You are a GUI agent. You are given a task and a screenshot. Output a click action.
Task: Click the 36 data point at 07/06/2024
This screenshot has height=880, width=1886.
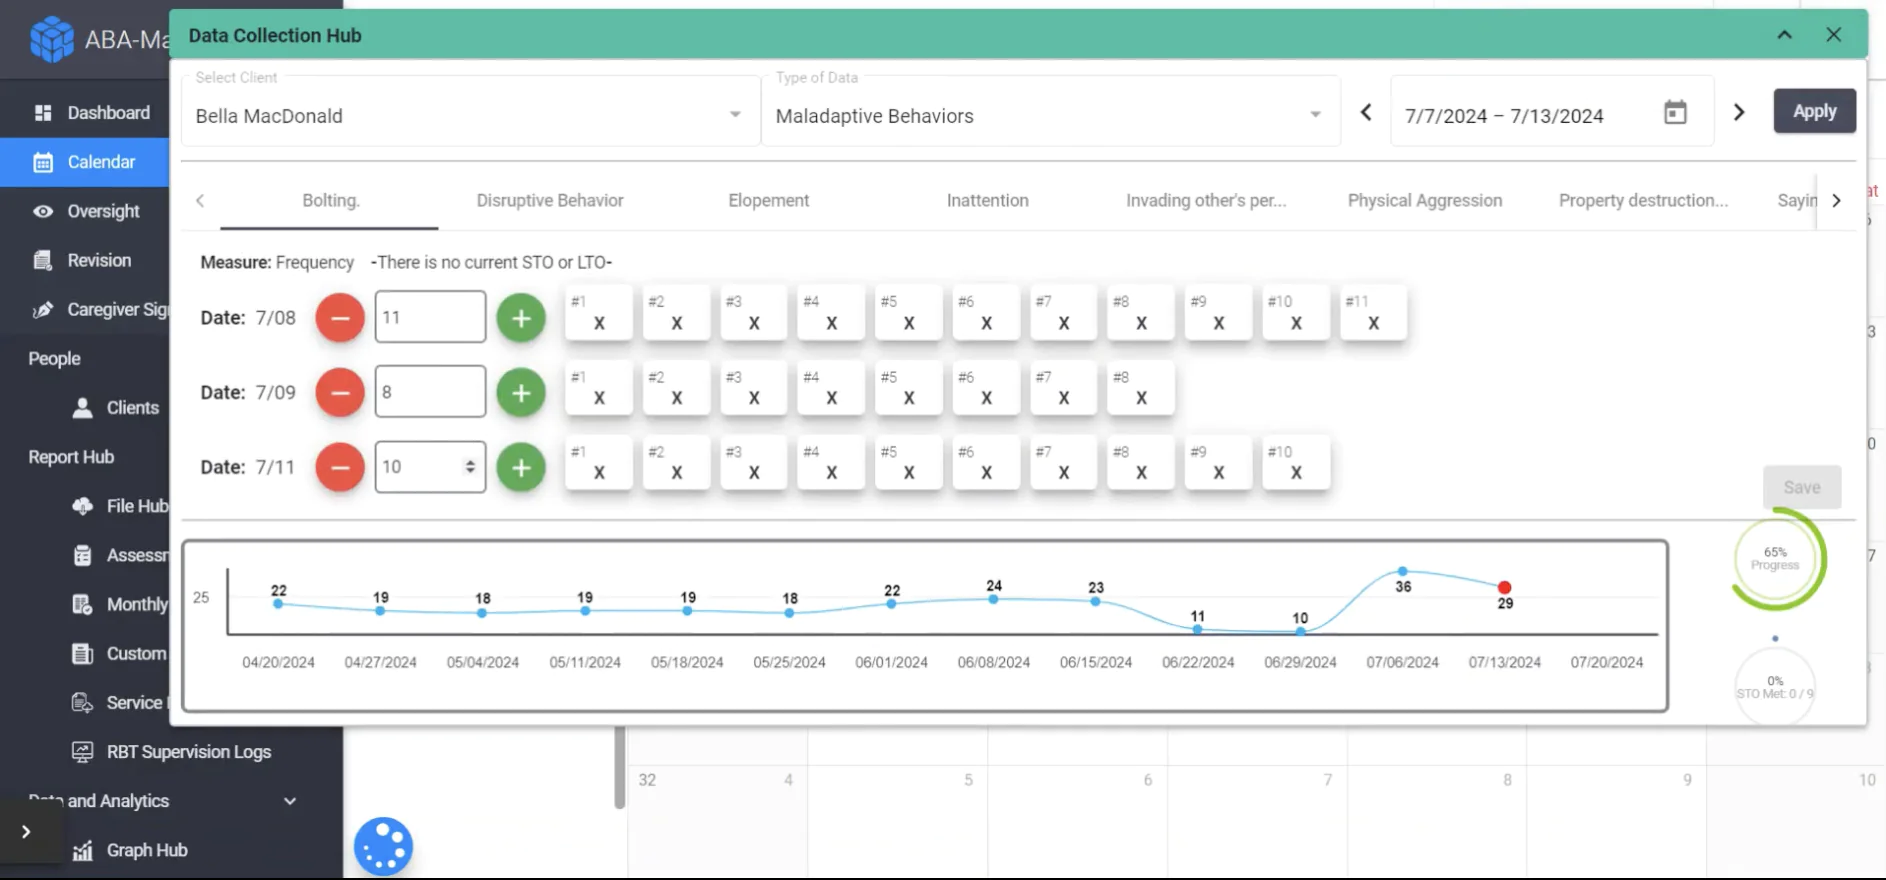pyautogui.click(x=1402, y=571)
